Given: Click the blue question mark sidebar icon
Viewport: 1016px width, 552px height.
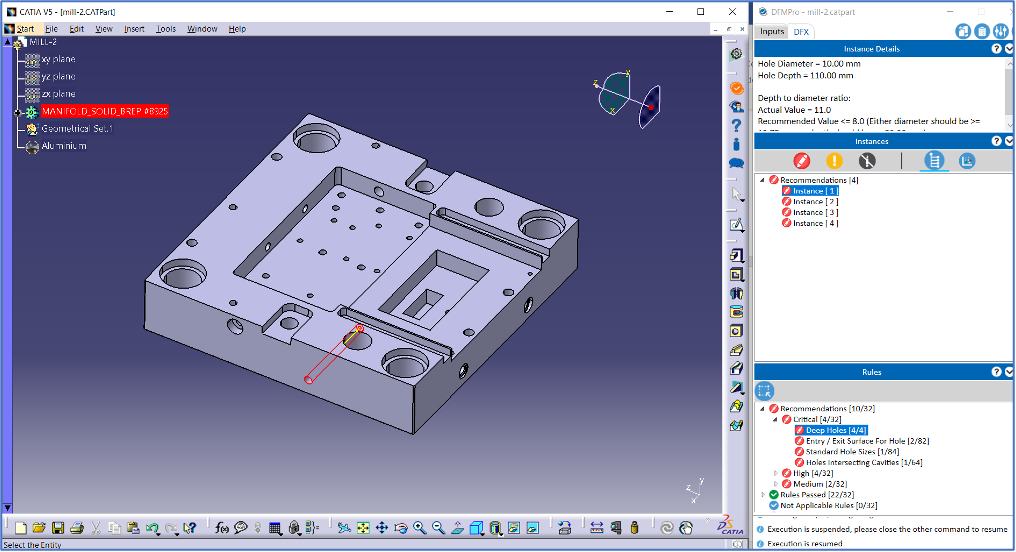Looking at the screenshot, I should tap(737, 125).
